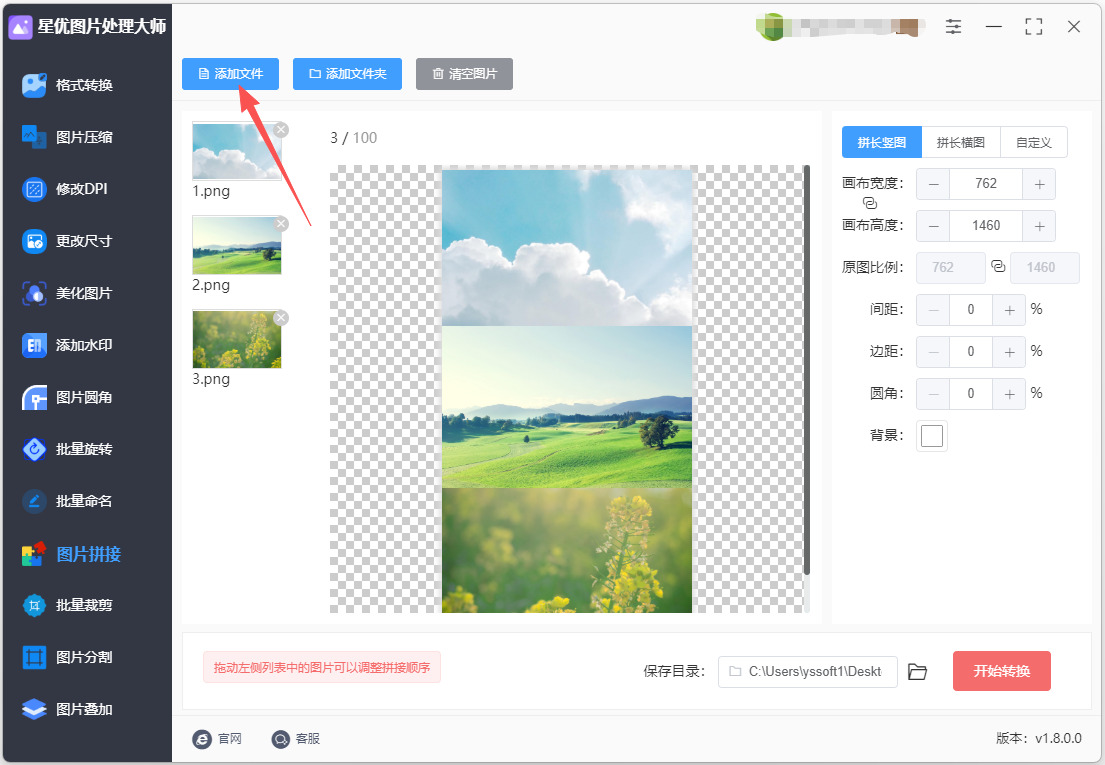Decrease 画布高度 canvas height
This screenshot has width=1105, height=765.
pos(933,226)
